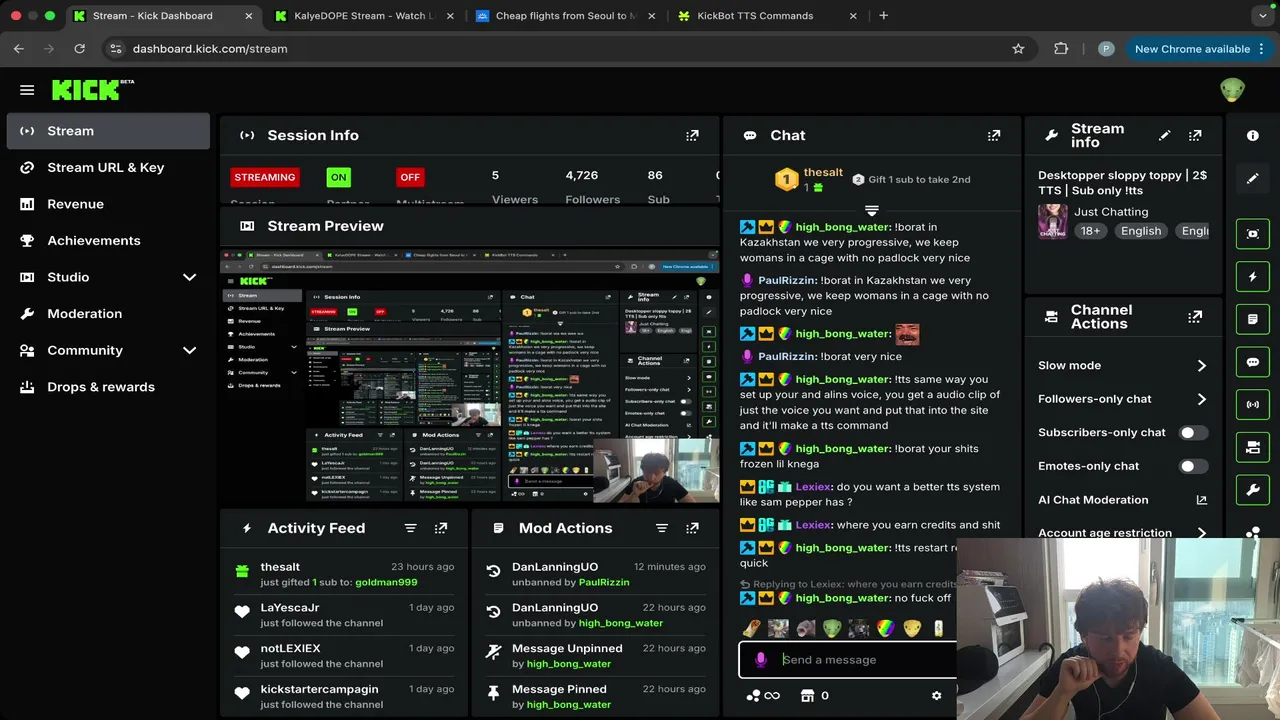Open the Moderation page
The height and width of the screenshot is (720, 1280).
click(x=108, y=313)
